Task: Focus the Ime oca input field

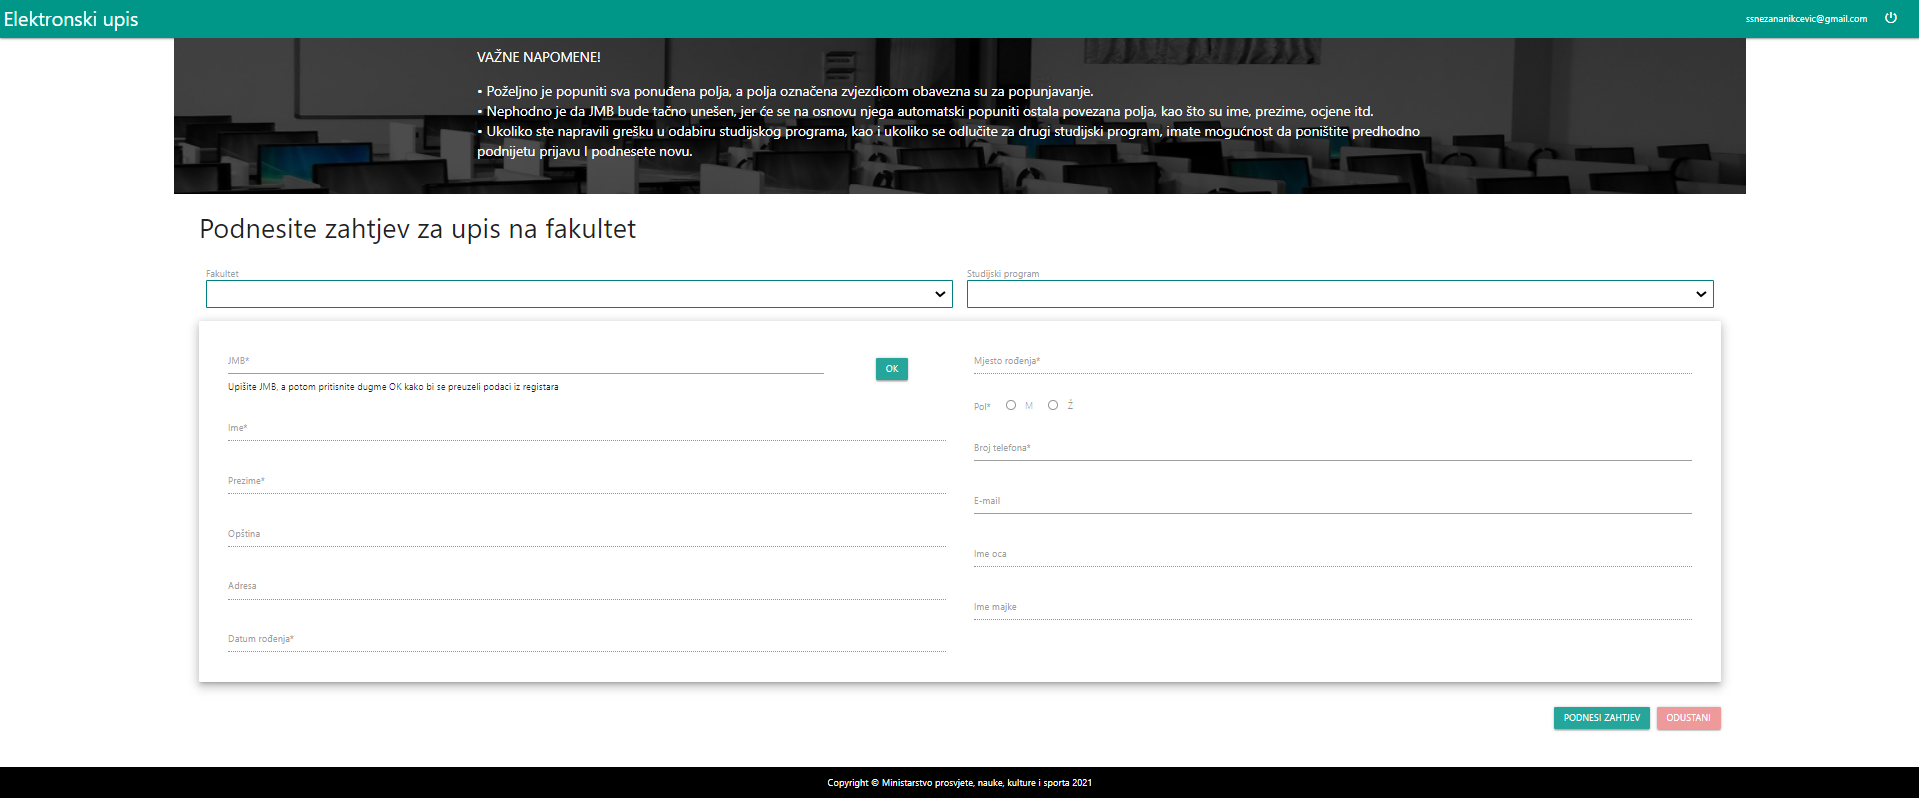Action: 1333,556
